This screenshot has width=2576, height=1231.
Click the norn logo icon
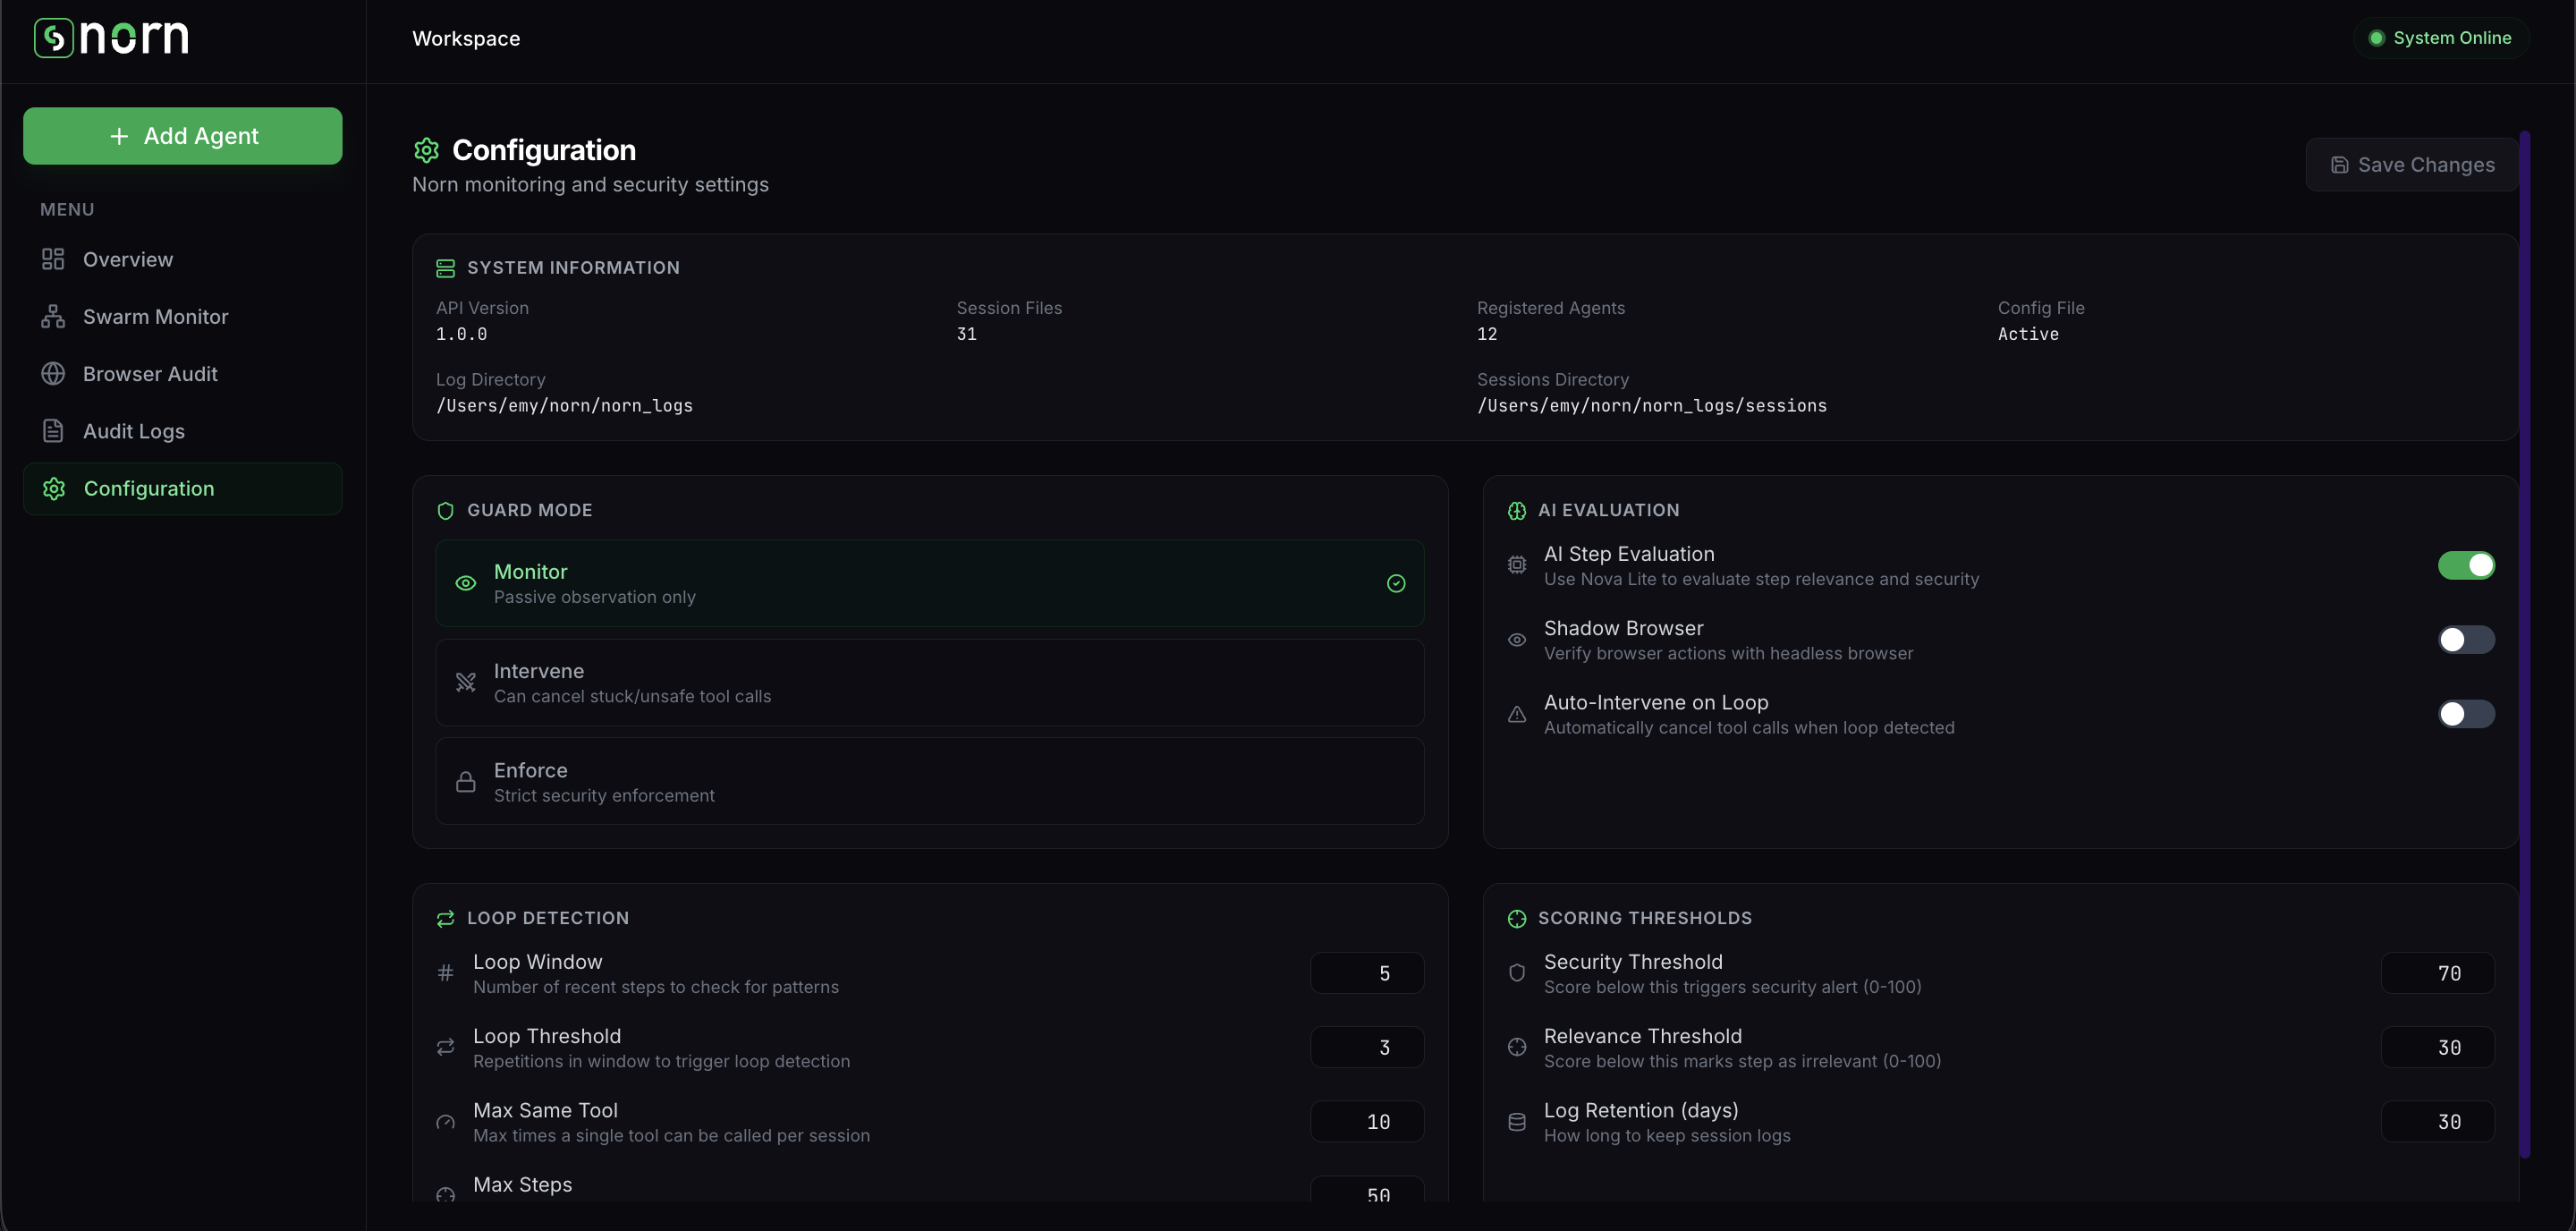pyautogui.click(x=54, y=38)
